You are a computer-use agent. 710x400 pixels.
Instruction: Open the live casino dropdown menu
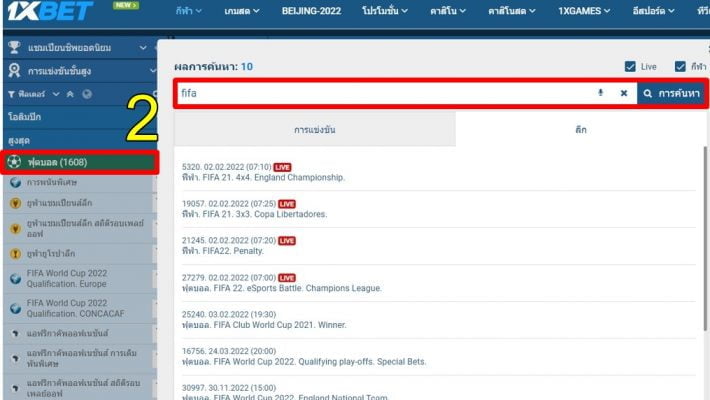click(512, 11)
